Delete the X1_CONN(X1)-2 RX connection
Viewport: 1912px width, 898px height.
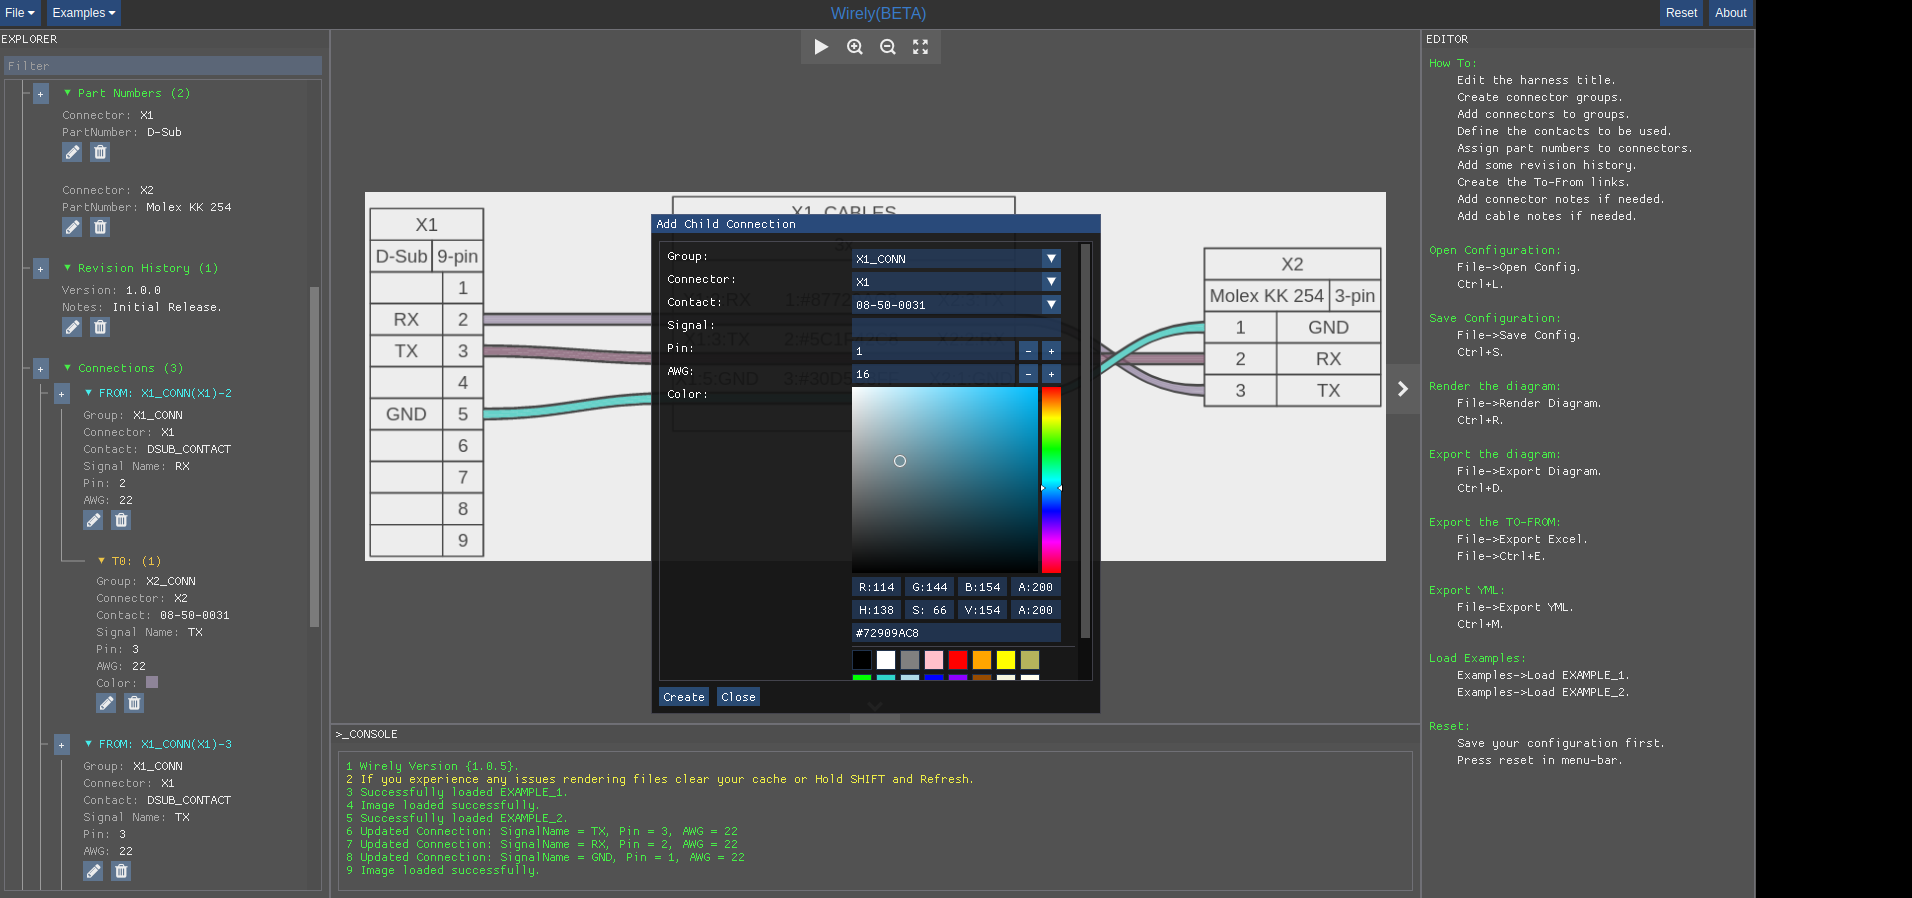point(121,520)
